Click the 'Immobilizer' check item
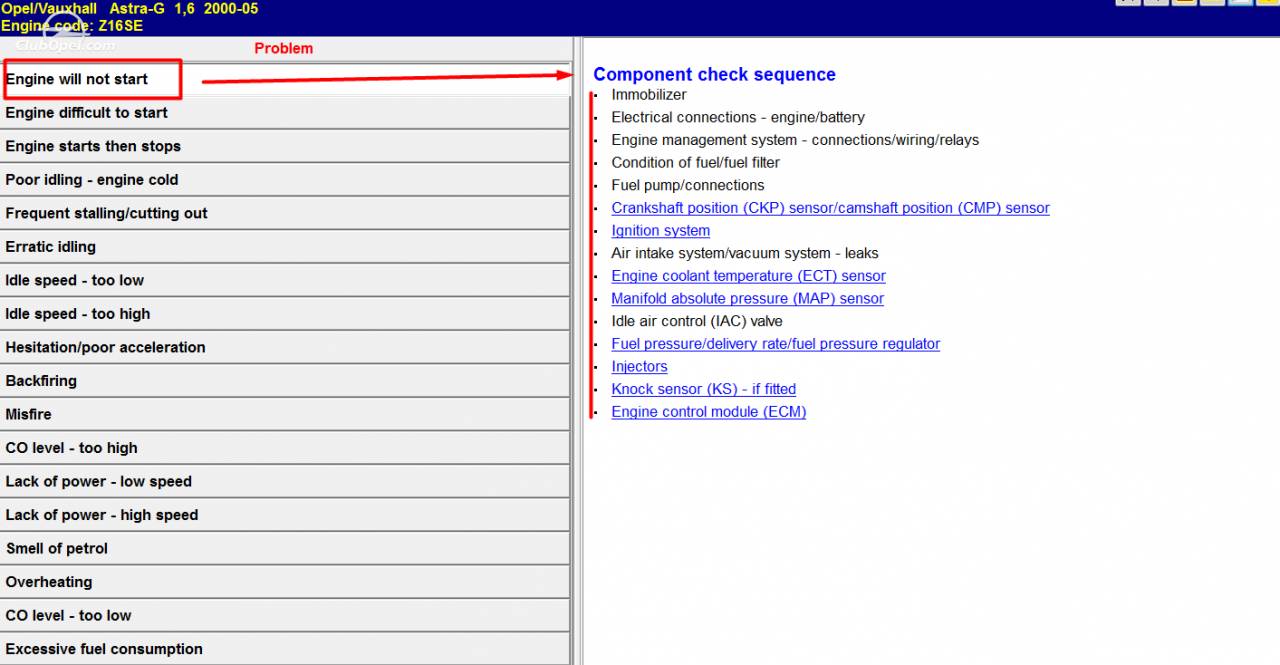The image size is (1280, 665). click(649, 95)
